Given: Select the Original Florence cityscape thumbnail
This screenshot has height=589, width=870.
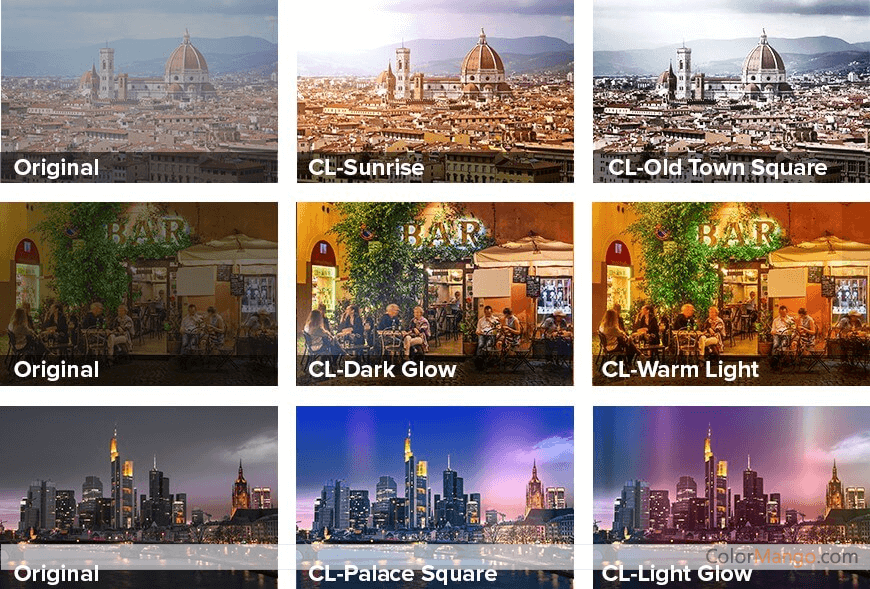Looking at the screenshot, I should coord(139,91).
